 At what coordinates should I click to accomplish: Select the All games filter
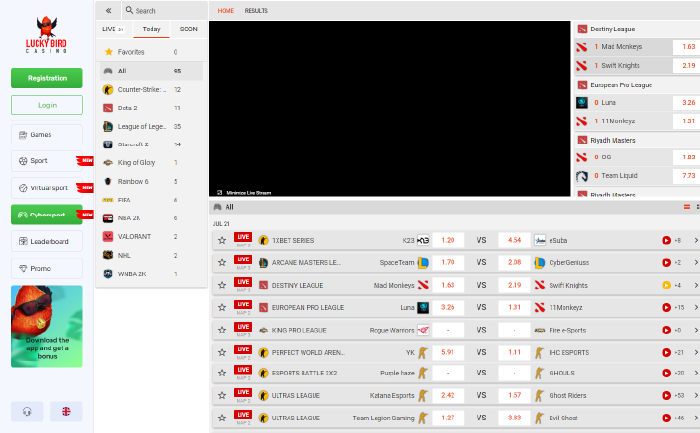151,71
